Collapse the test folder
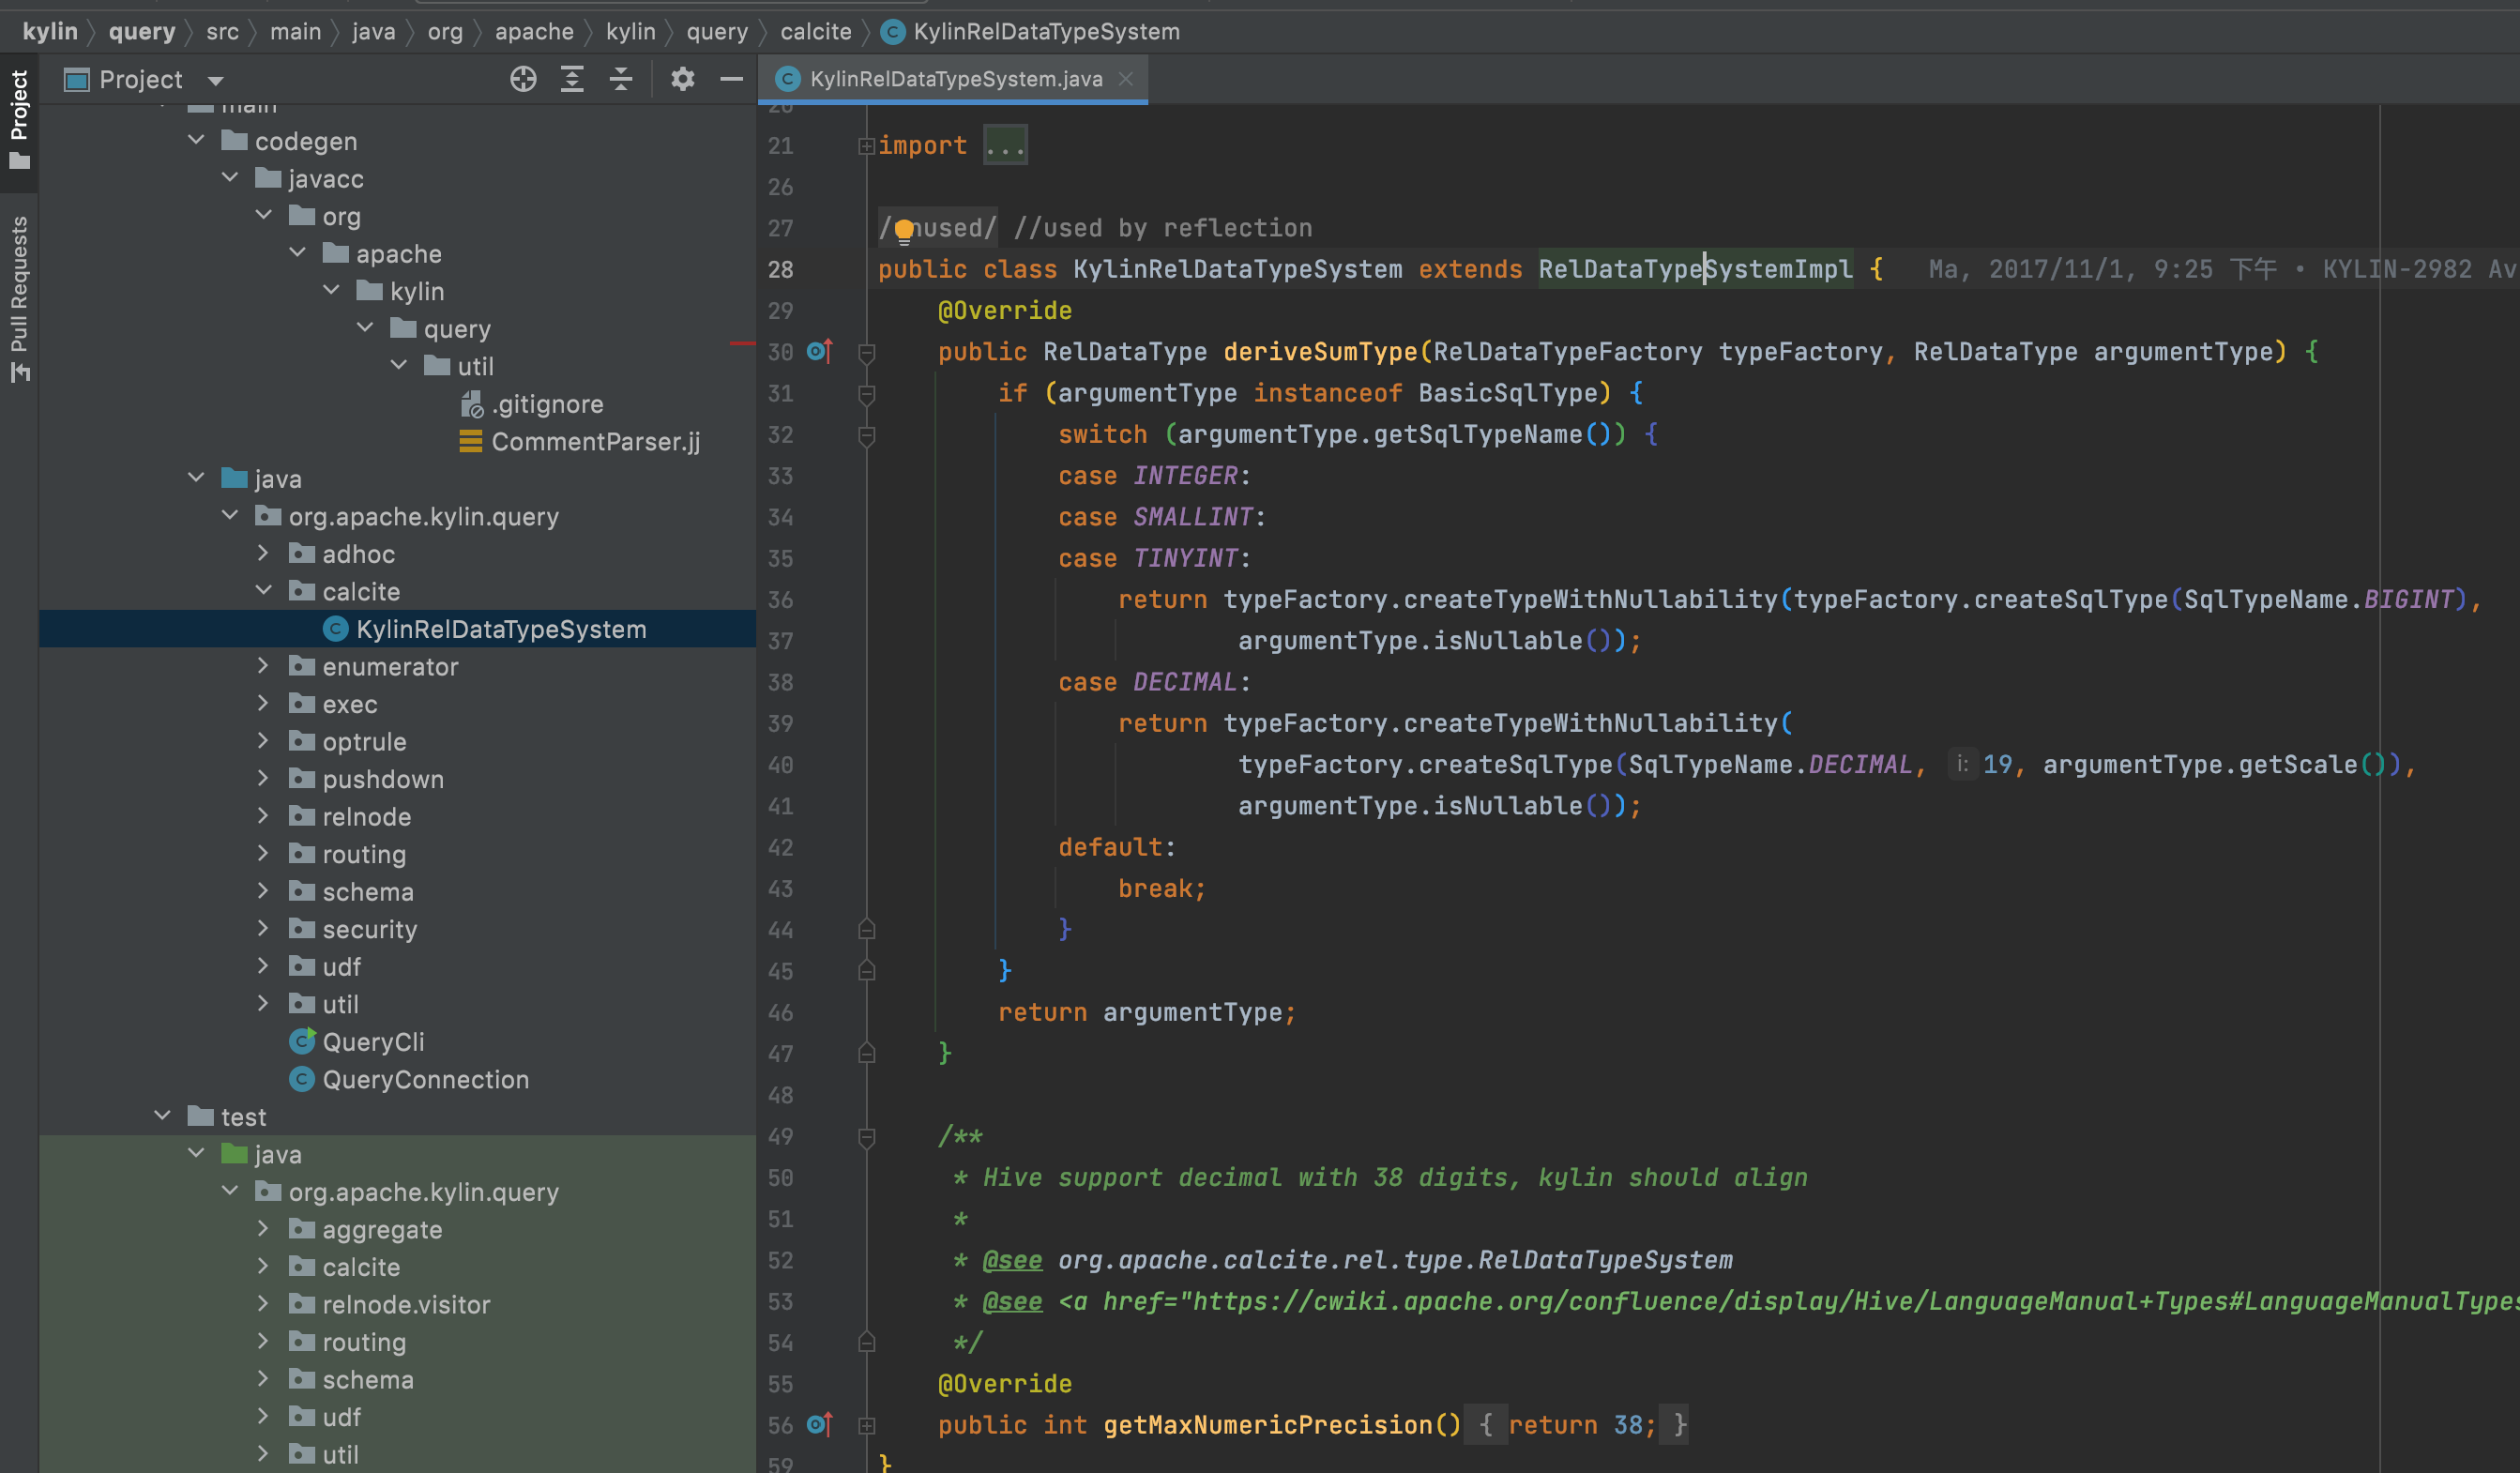The width and height of the screenshot is (2520, 1473). (x=162, y=1116)
